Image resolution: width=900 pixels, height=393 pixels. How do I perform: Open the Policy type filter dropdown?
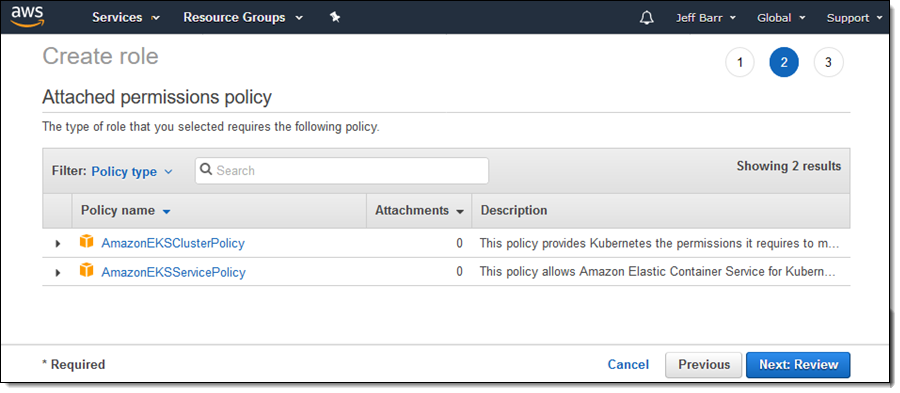[x=132, y=172]
